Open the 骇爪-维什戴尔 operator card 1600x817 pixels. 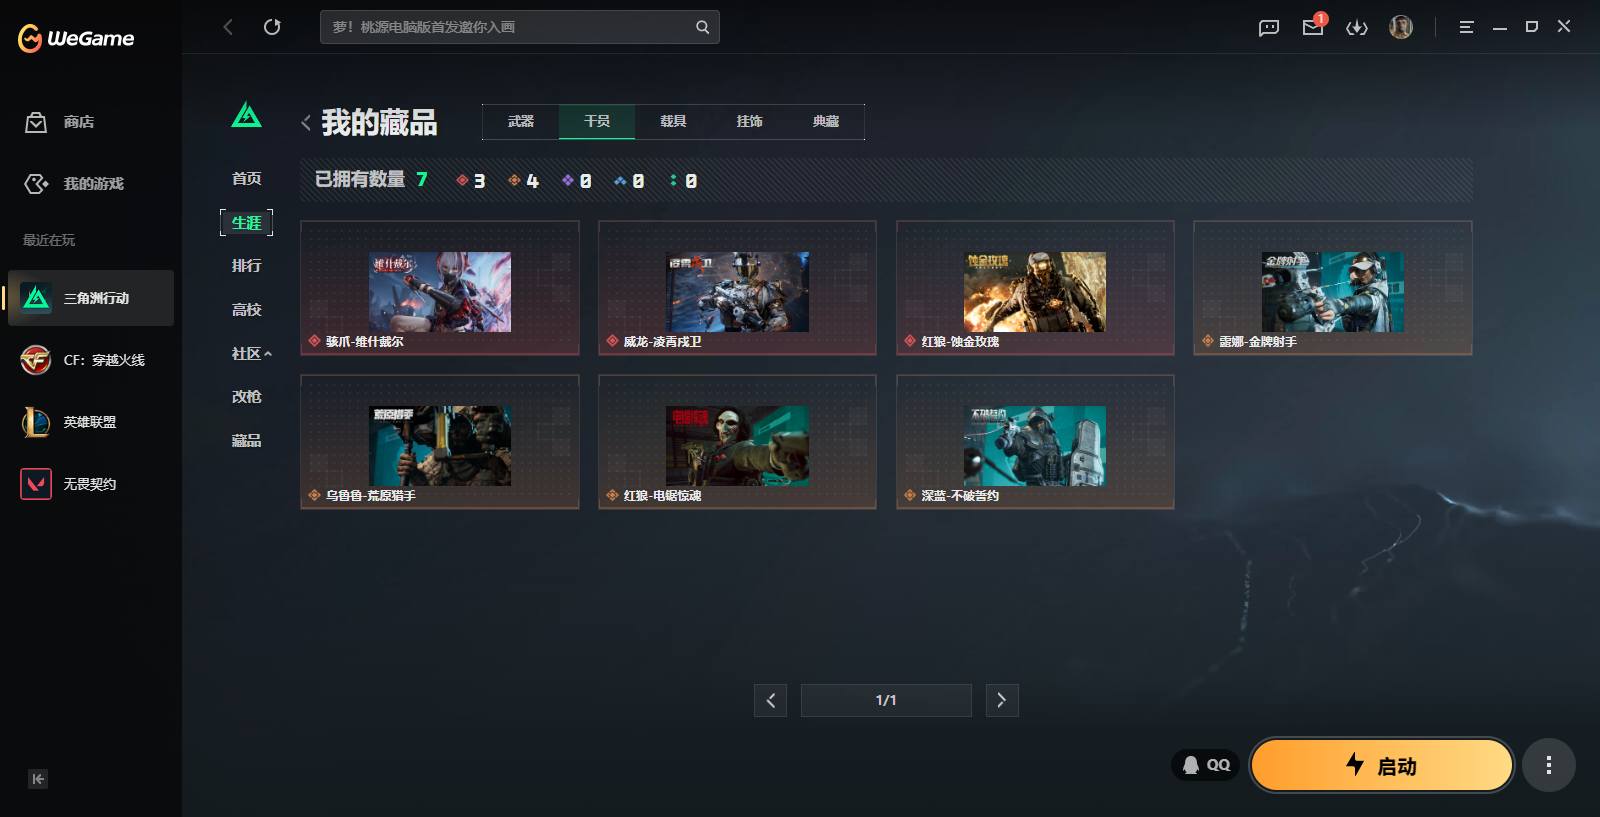(440, 288)
